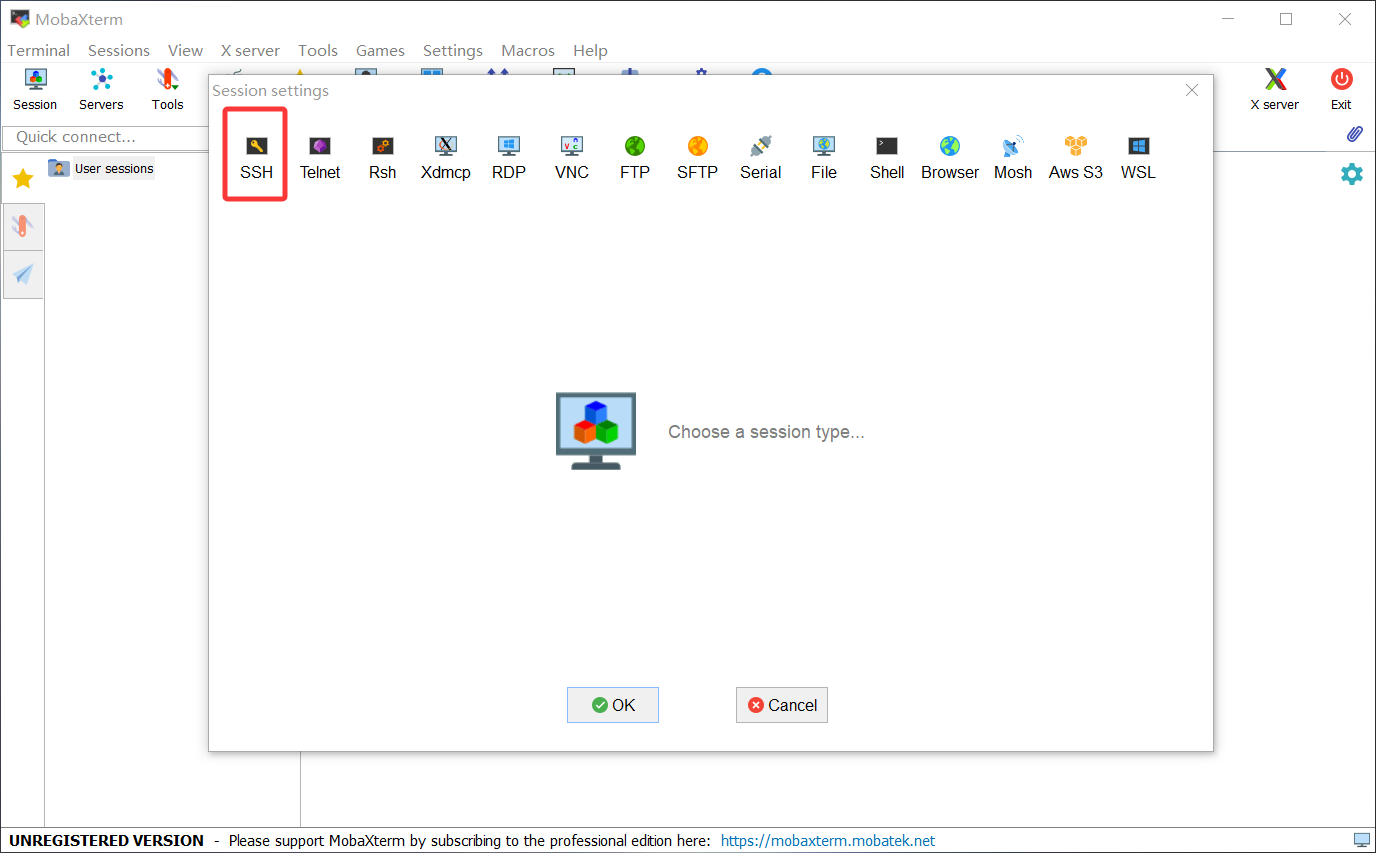Open the X server menu
The image size is (1376, 853).
pos(250,50)
